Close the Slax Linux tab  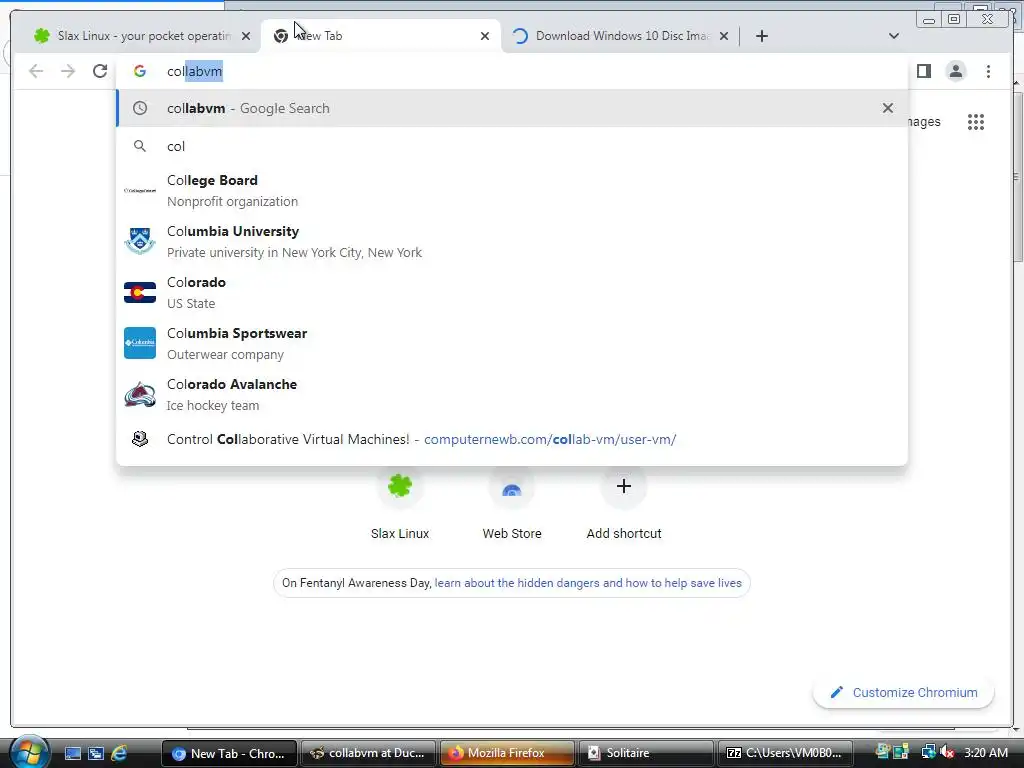click(x=246, y=36)
